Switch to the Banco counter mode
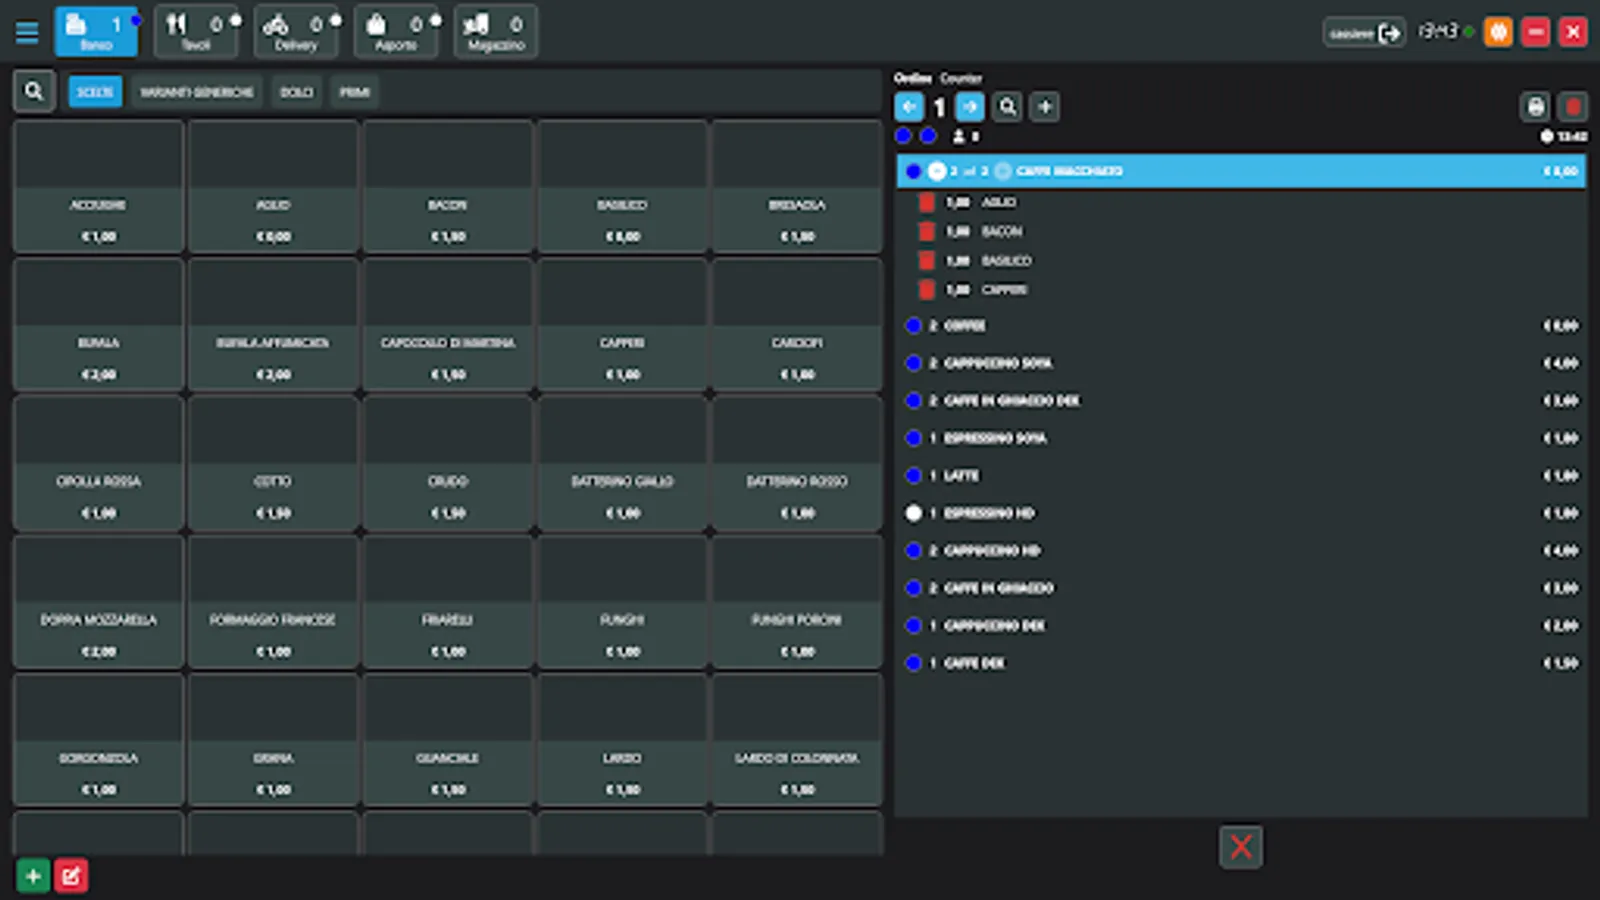 click(x=96, y=31)
